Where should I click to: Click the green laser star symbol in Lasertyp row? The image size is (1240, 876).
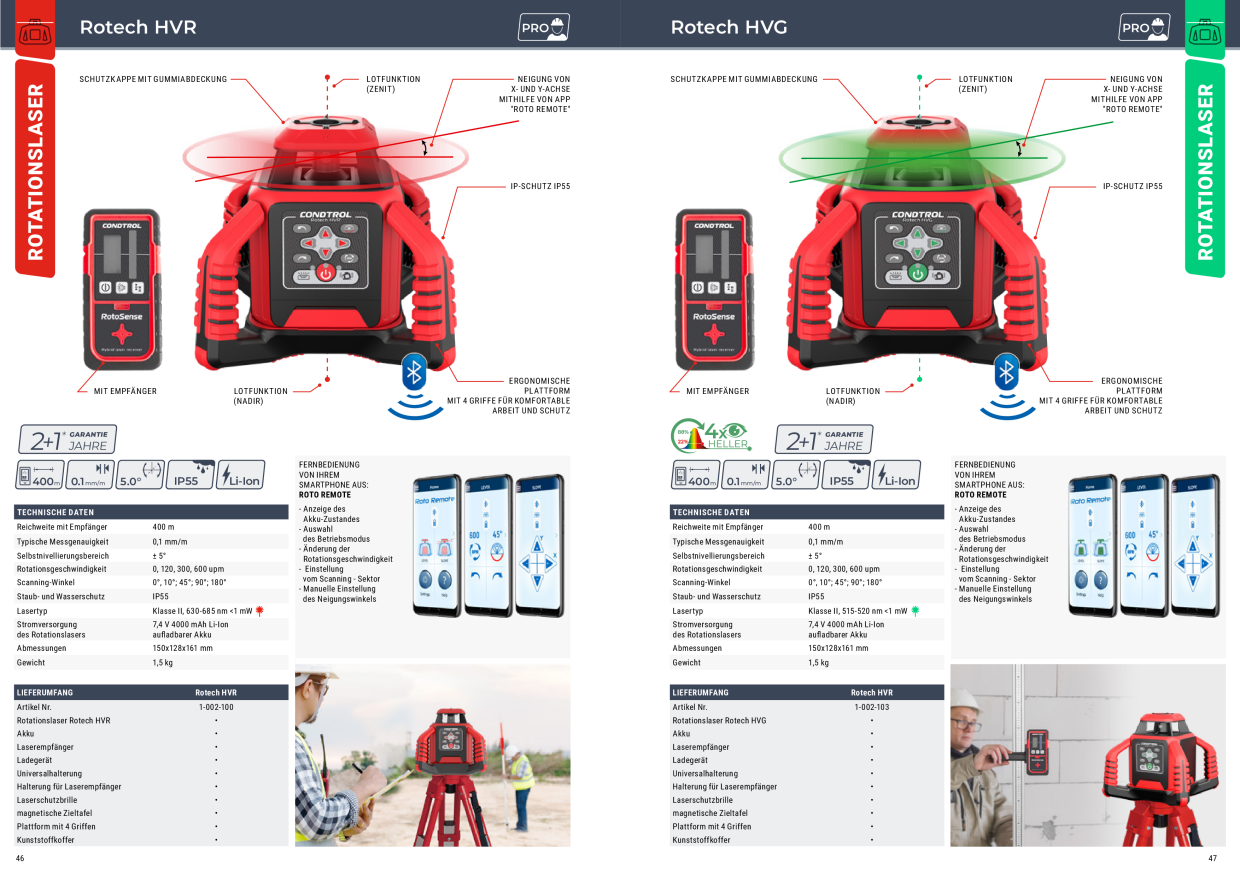pos(915,610)
